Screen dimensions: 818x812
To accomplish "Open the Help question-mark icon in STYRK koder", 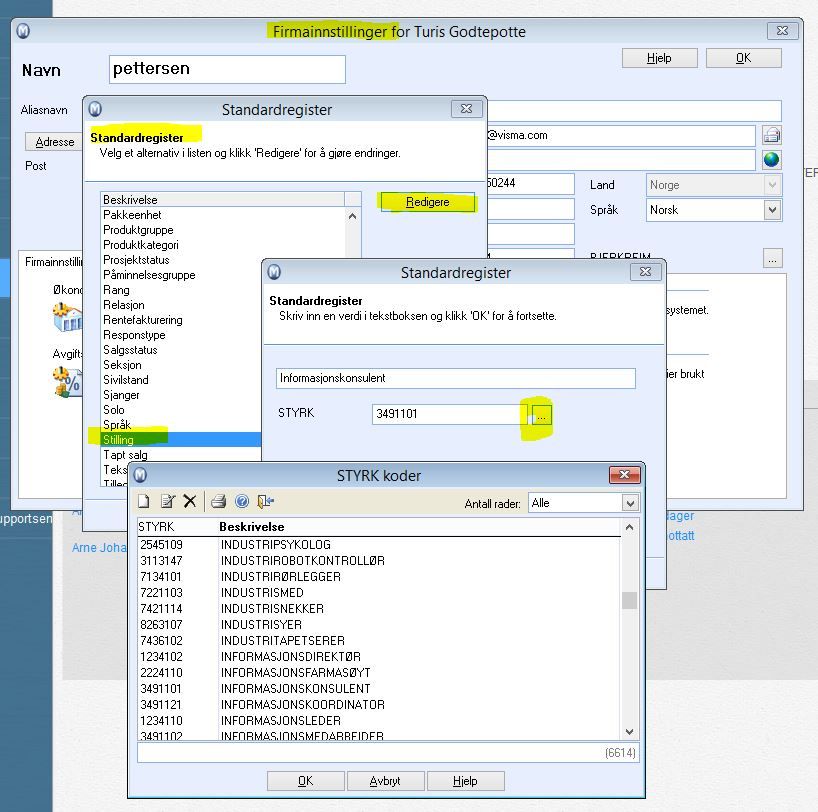I will click(242, 501).
